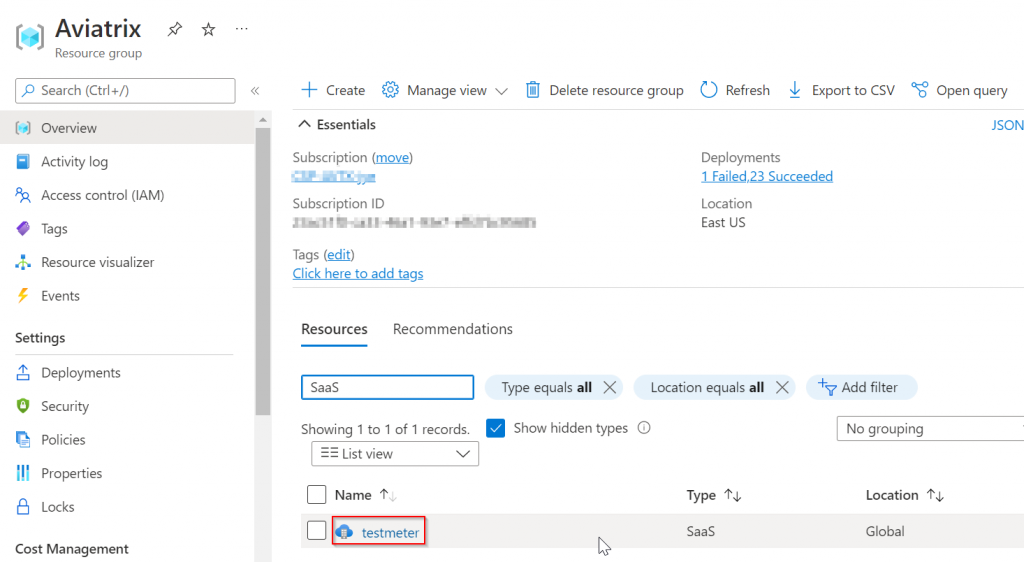Open the JSON view link
Image resolution: width=1024 pixels, height=562 pixels.
(1007, 125)
